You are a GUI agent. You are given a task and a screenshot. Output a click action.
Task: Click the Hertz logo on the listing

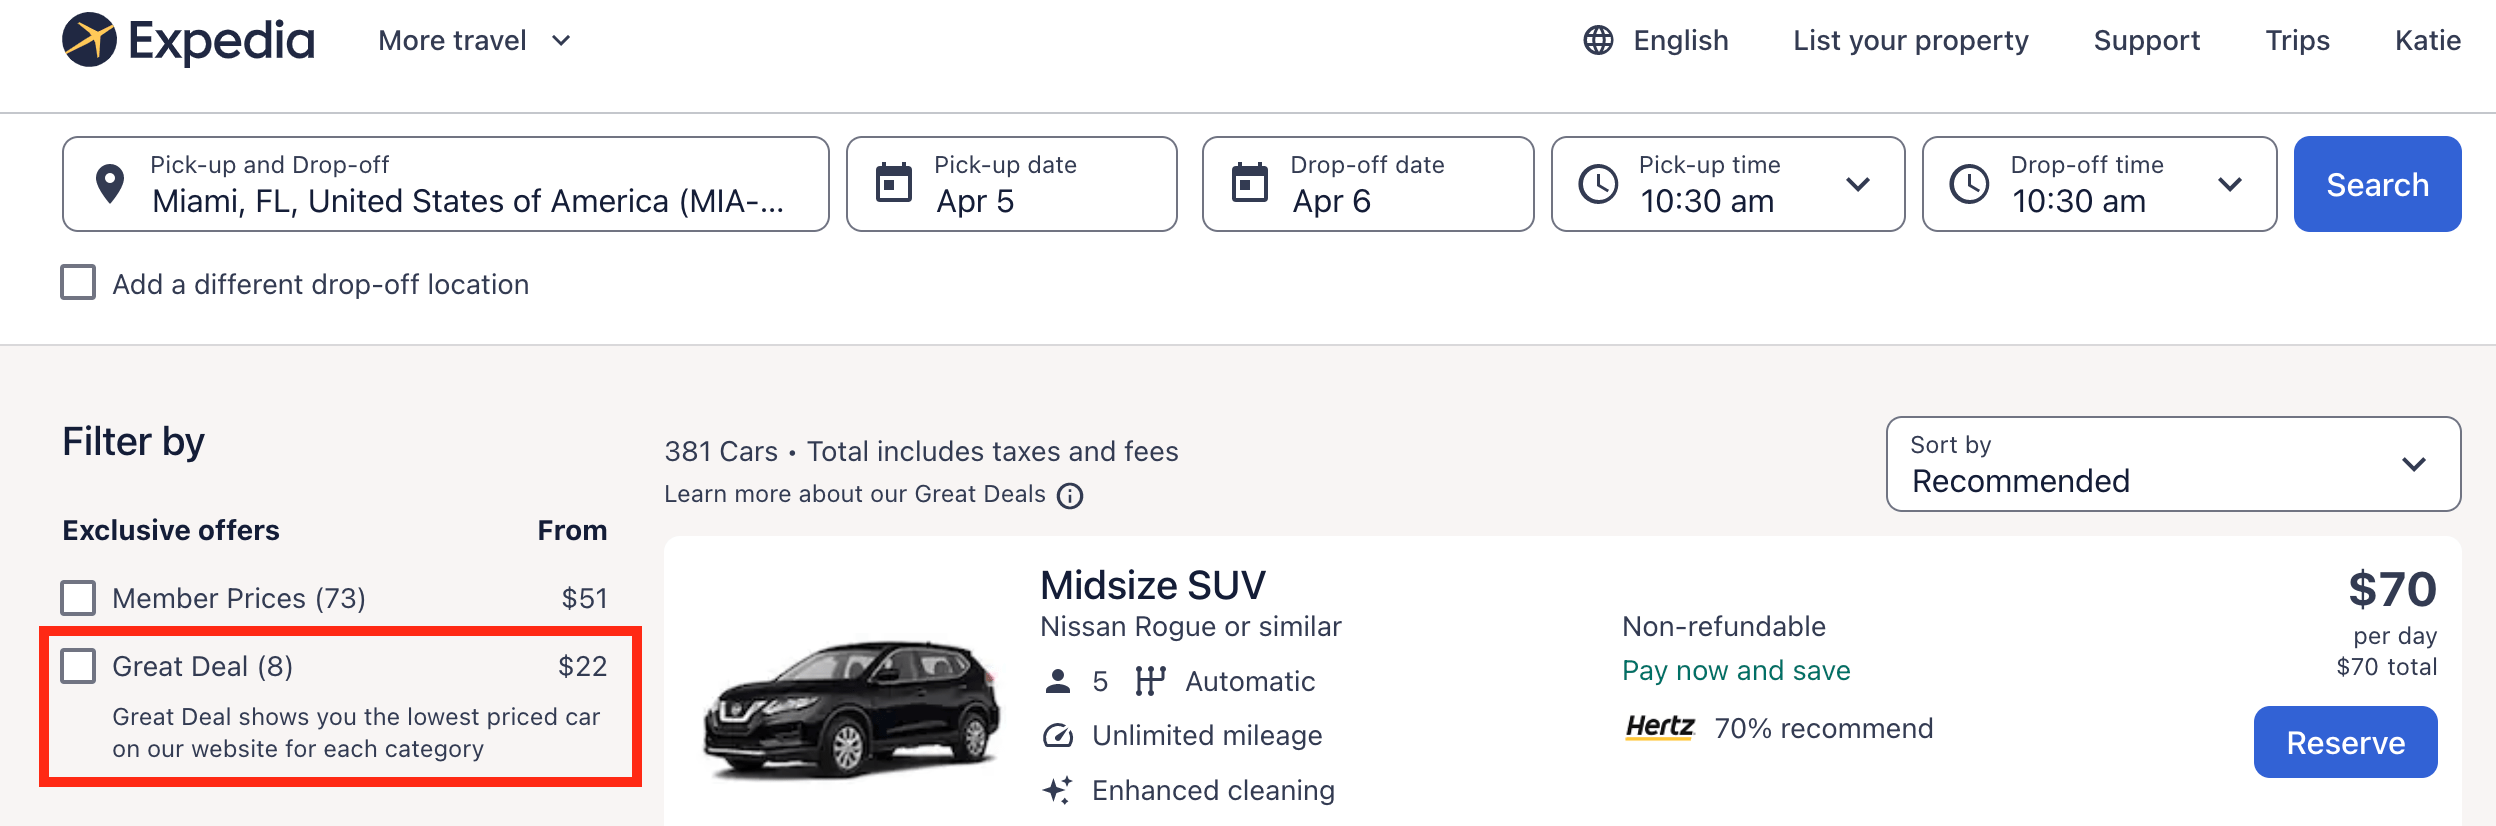pos(1658,728)
